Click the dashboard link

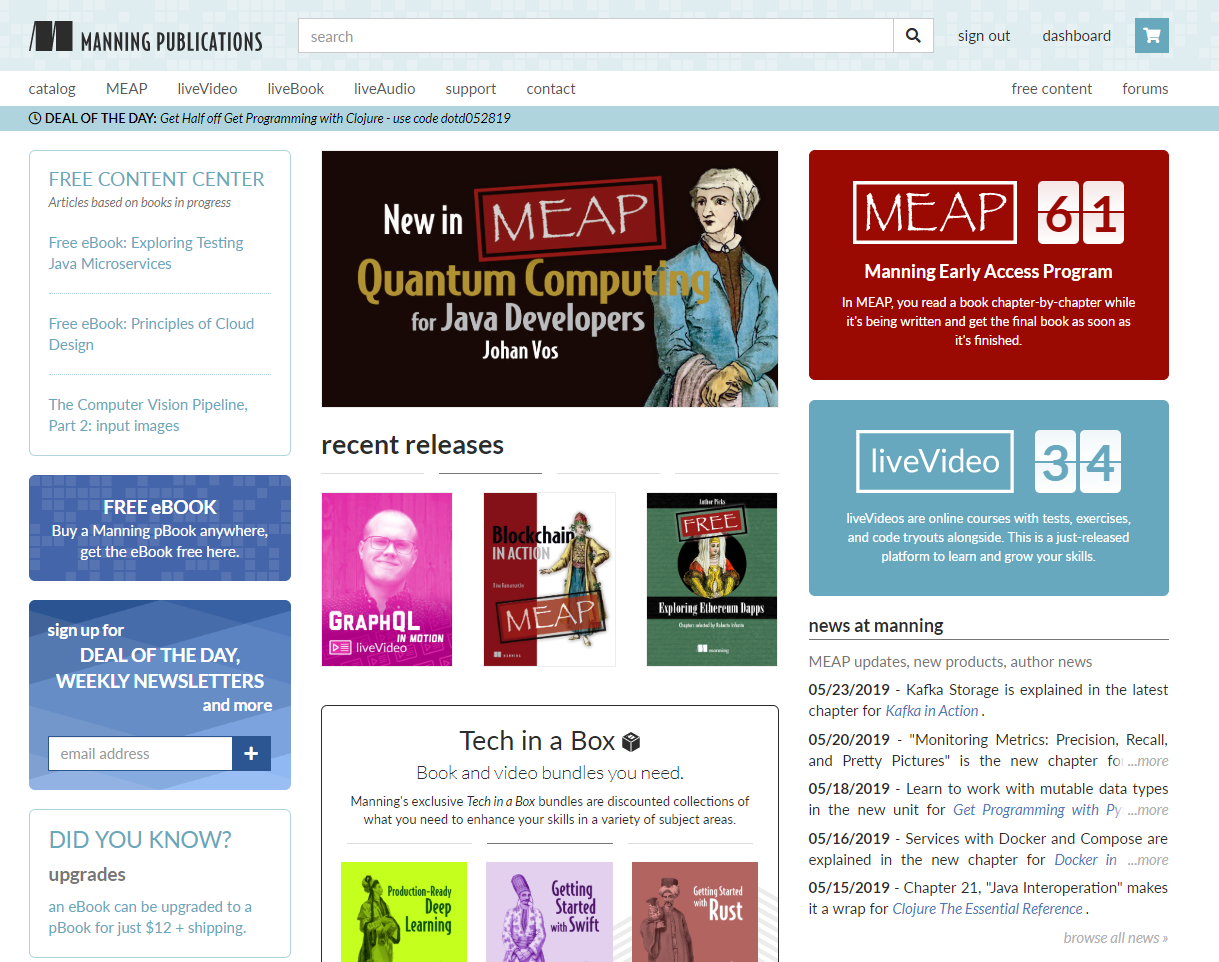(x=1076, y=35)
